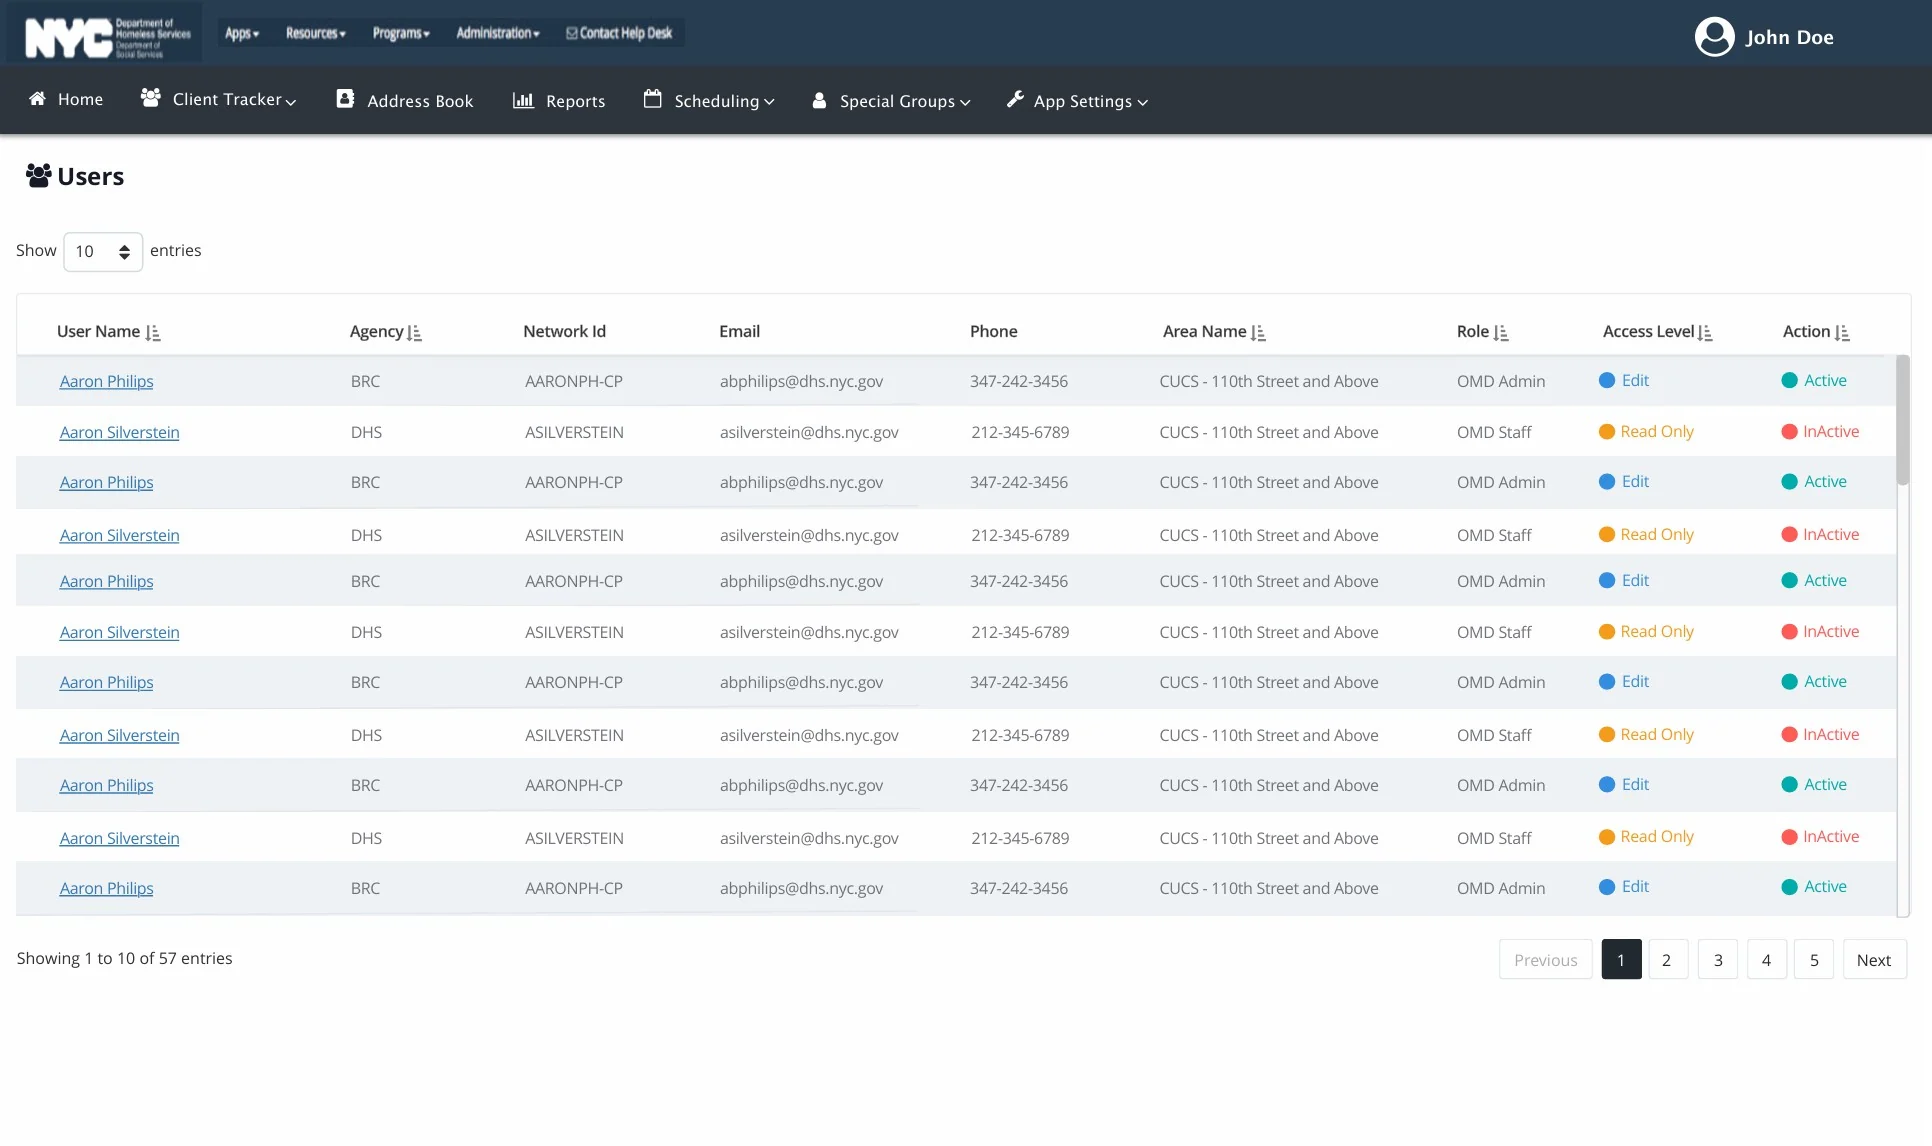Sort by Role sort icon
This screenshot has height=1146, width=1932.
[x=1501, y=333]
